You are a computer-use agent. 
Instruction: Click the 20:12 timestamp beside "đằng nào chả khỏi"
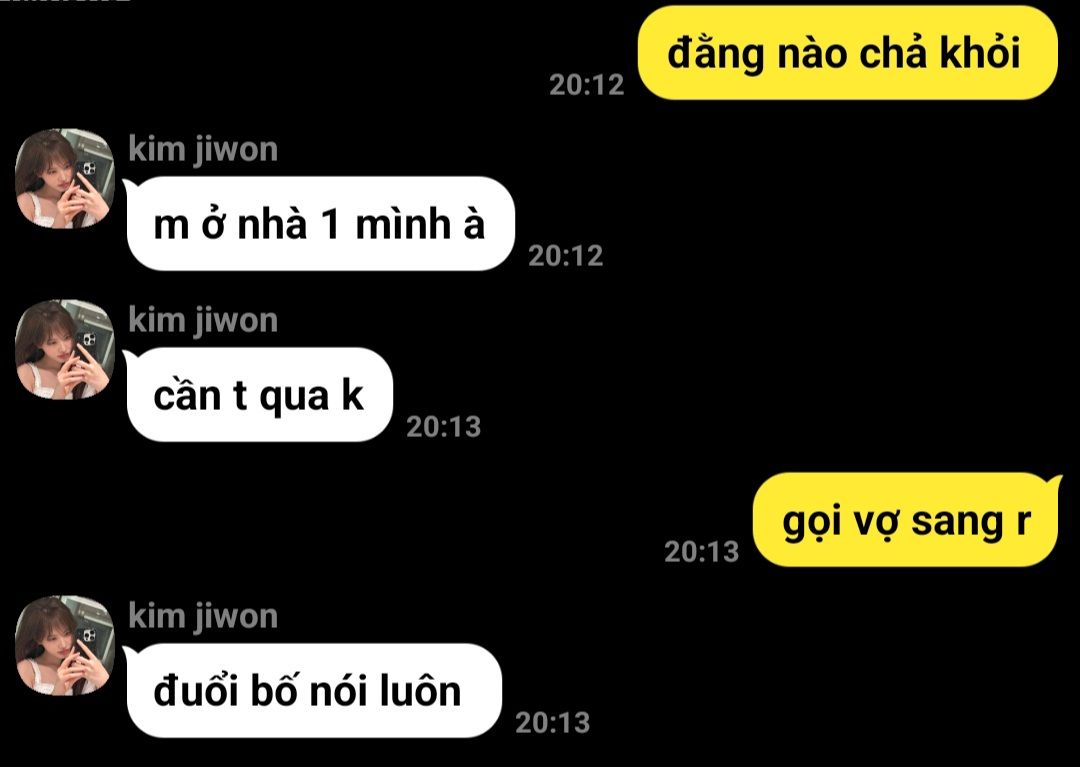587,85
